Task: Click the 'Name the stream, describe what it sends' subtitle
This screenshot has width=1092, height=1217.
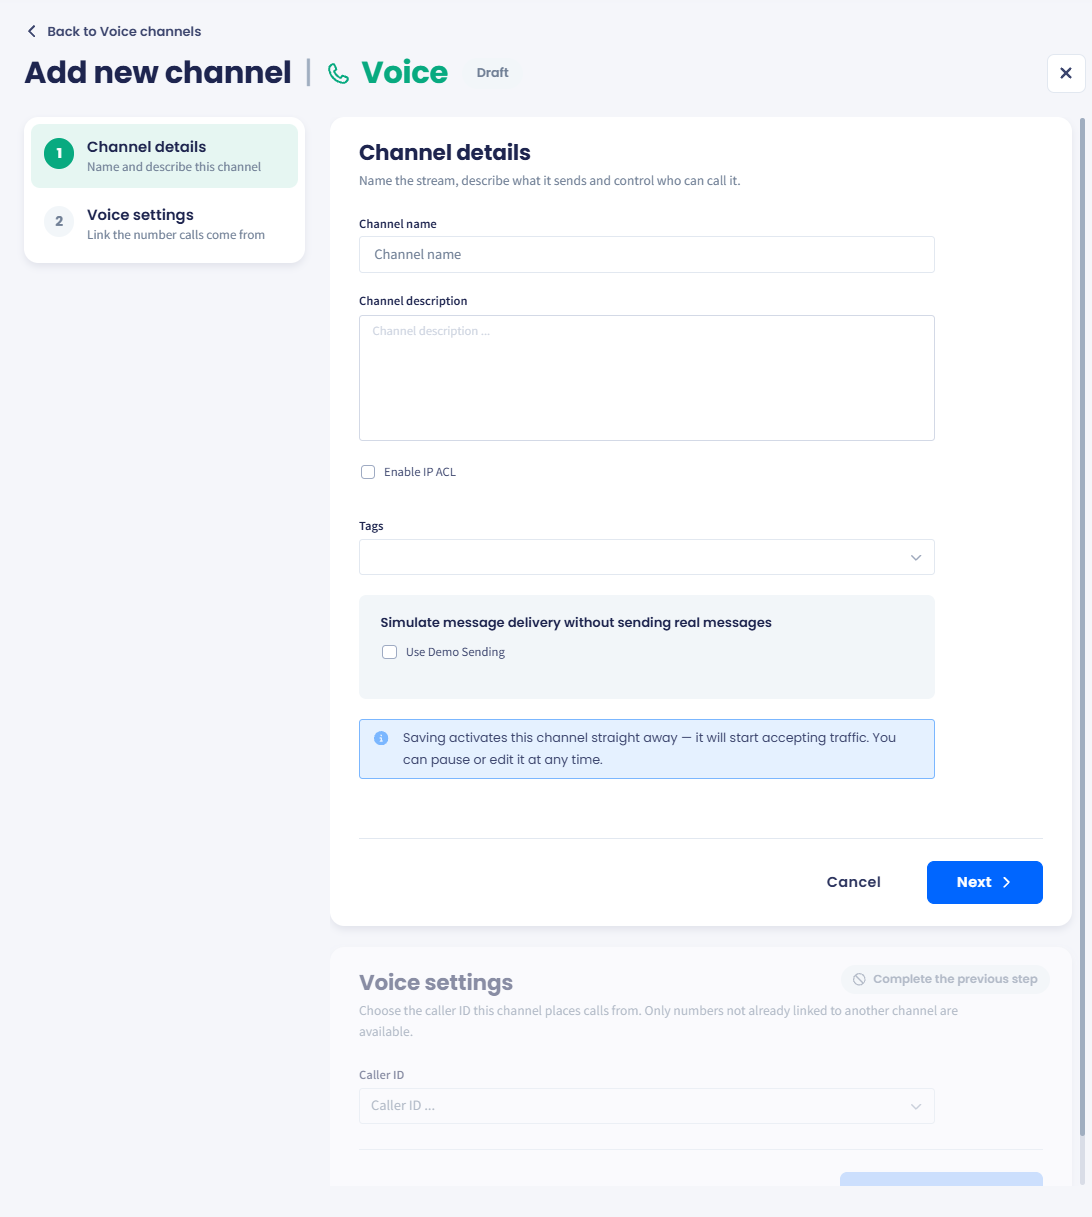Action: 549,181
